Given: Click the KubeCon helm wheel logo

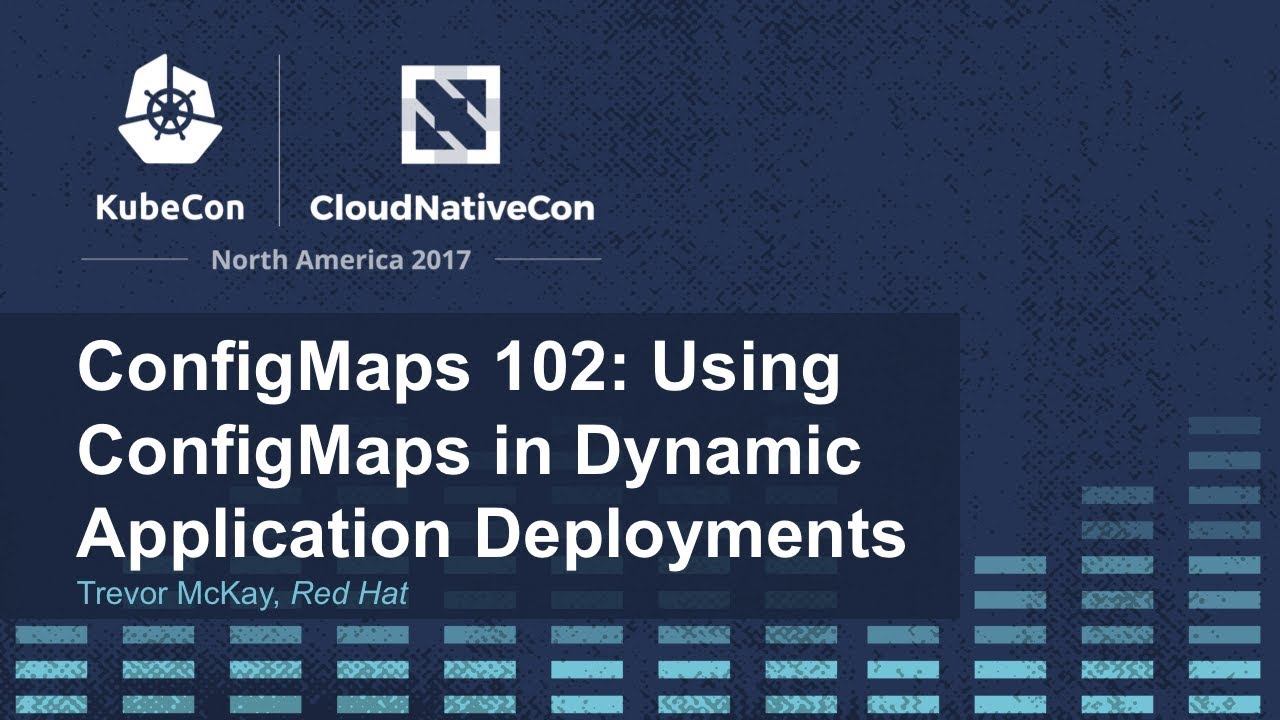Looking at the screenshot, I should click(x=168, y=109).
